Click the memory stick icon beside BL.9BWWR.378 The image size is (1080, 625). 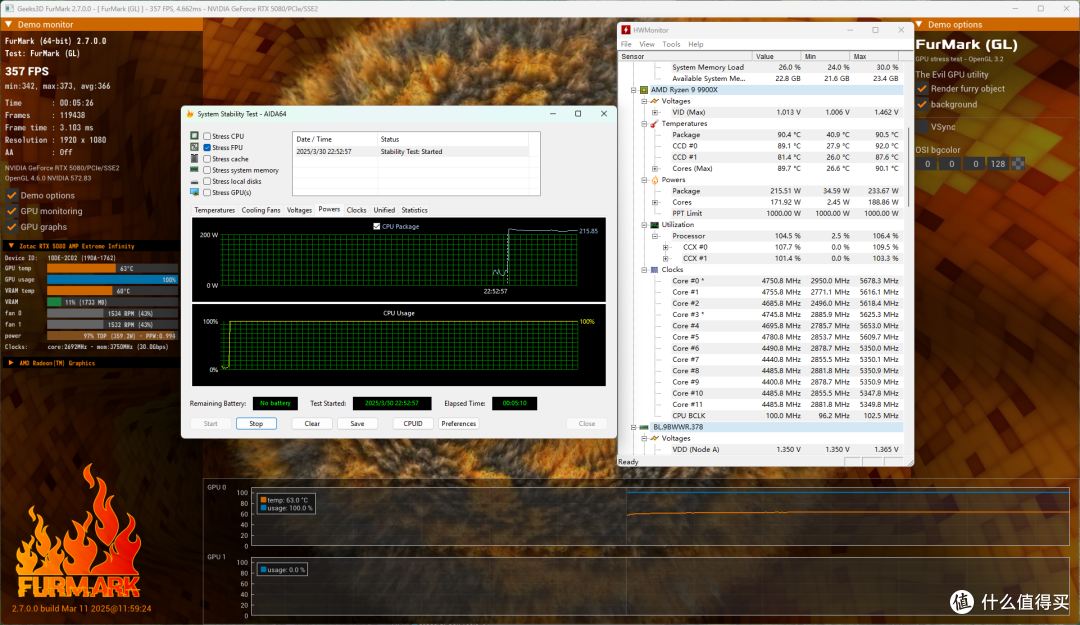click(x=644, y=427)
